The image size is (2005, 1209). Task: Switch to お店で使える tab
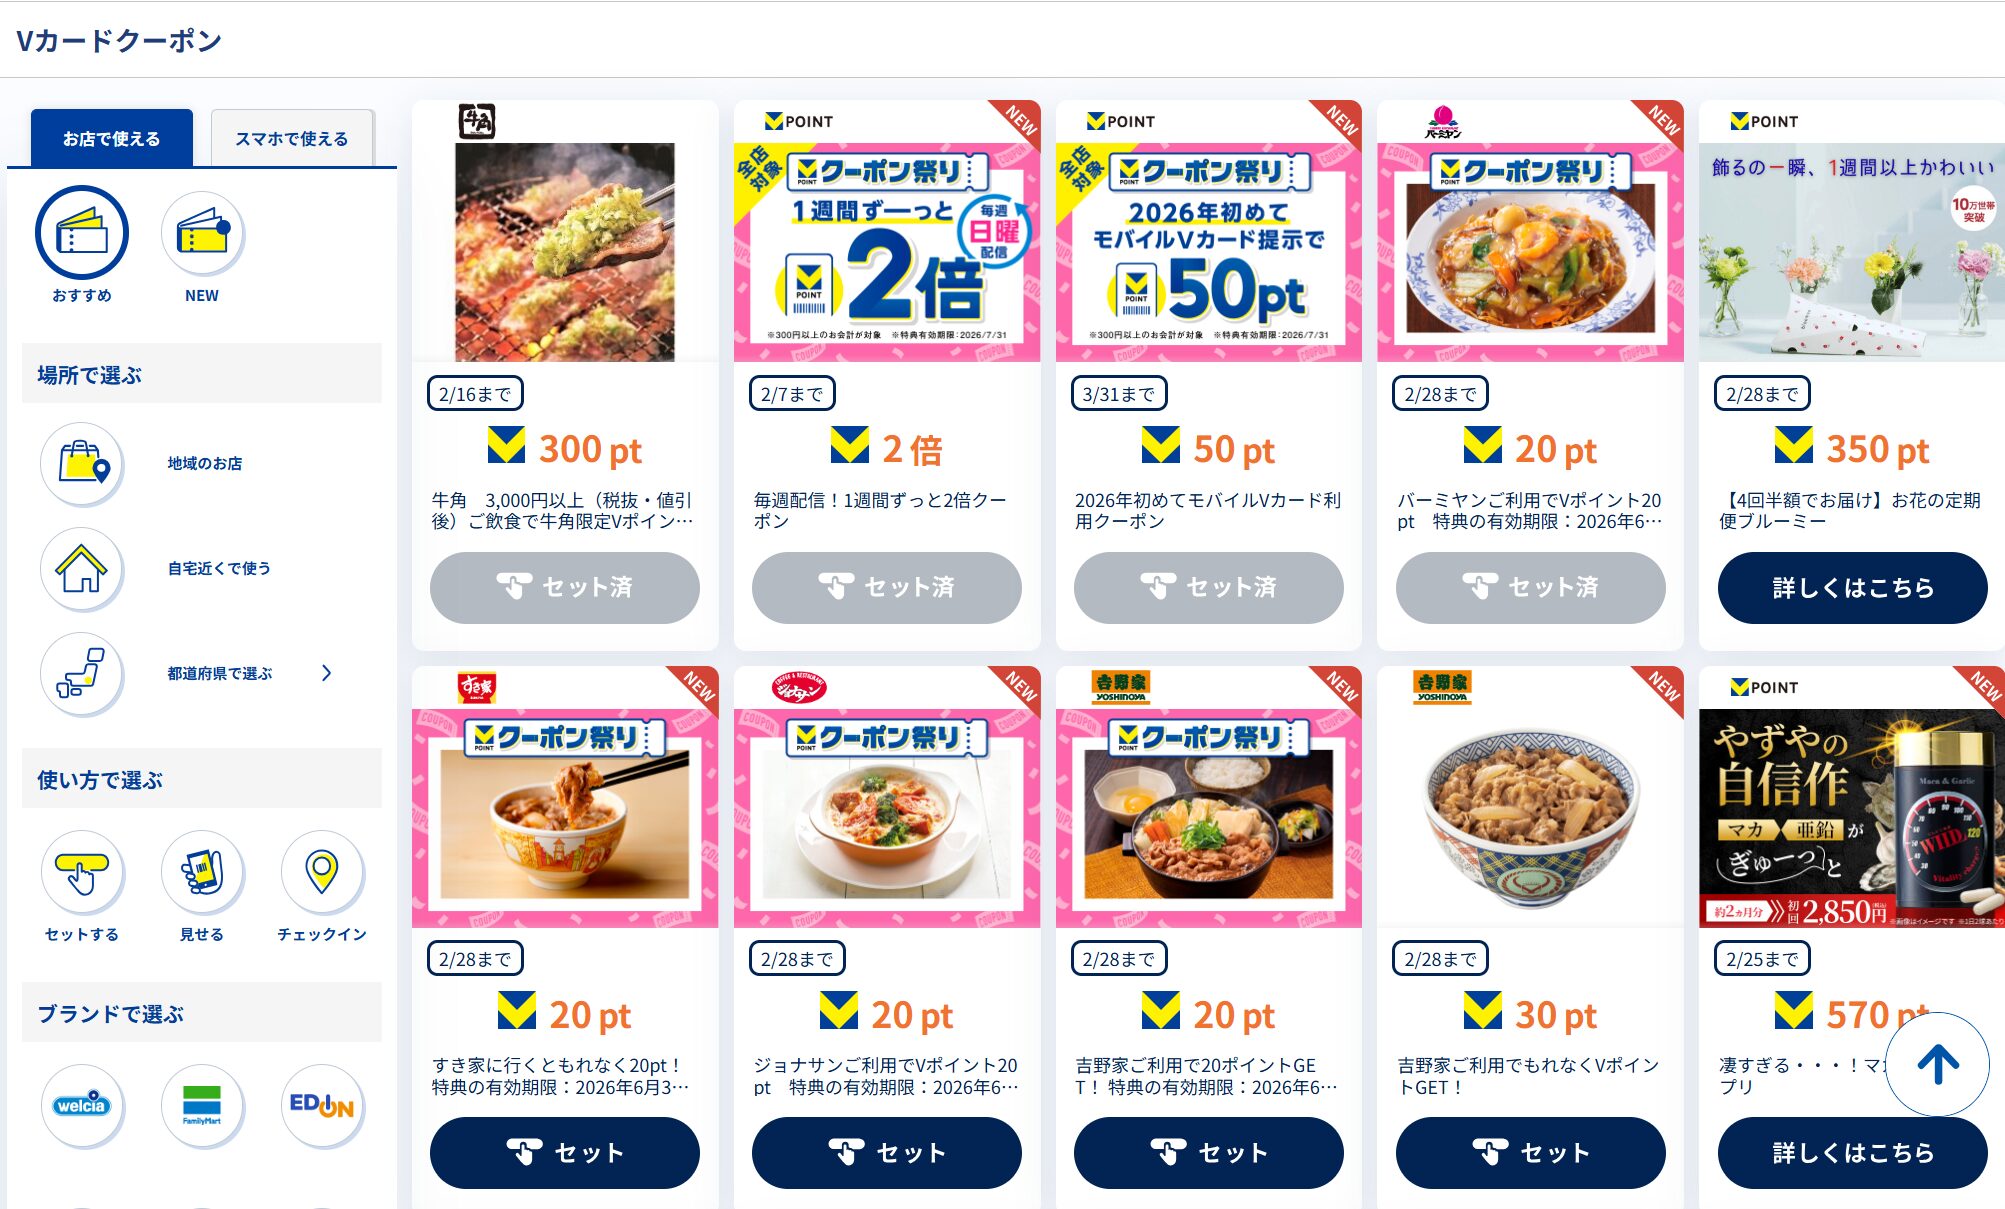(111, 138)
